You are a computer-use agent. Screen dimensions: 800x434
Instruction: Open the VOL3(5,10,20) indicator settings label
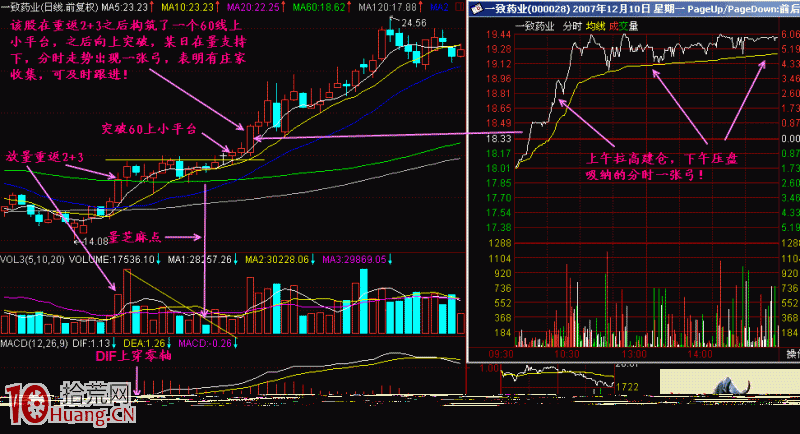point(33,260)
